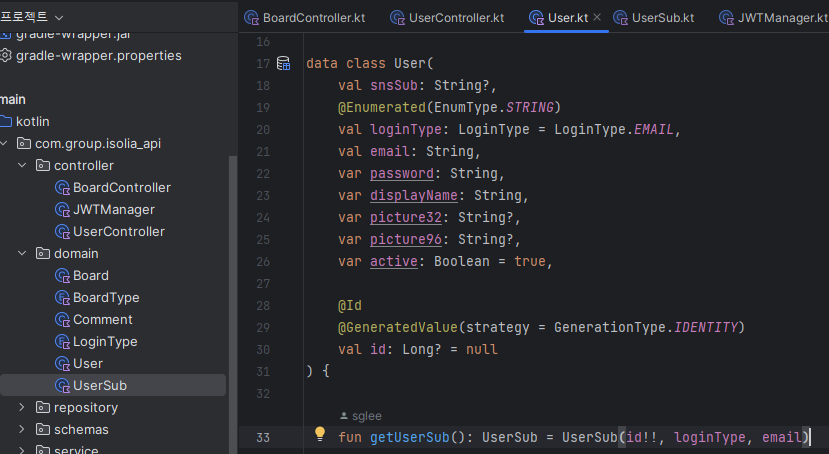Click the Board Kotlin class icon
829x454 pixels.
[62, 276]
